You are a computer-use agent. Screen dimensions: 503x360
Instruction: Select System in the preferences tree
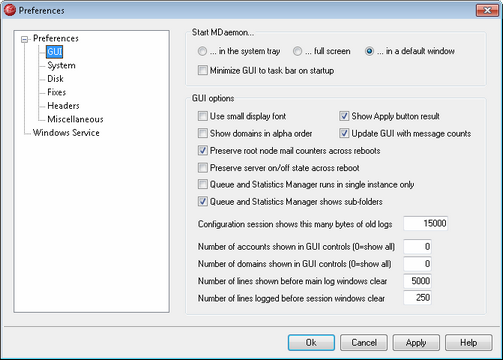61,65
